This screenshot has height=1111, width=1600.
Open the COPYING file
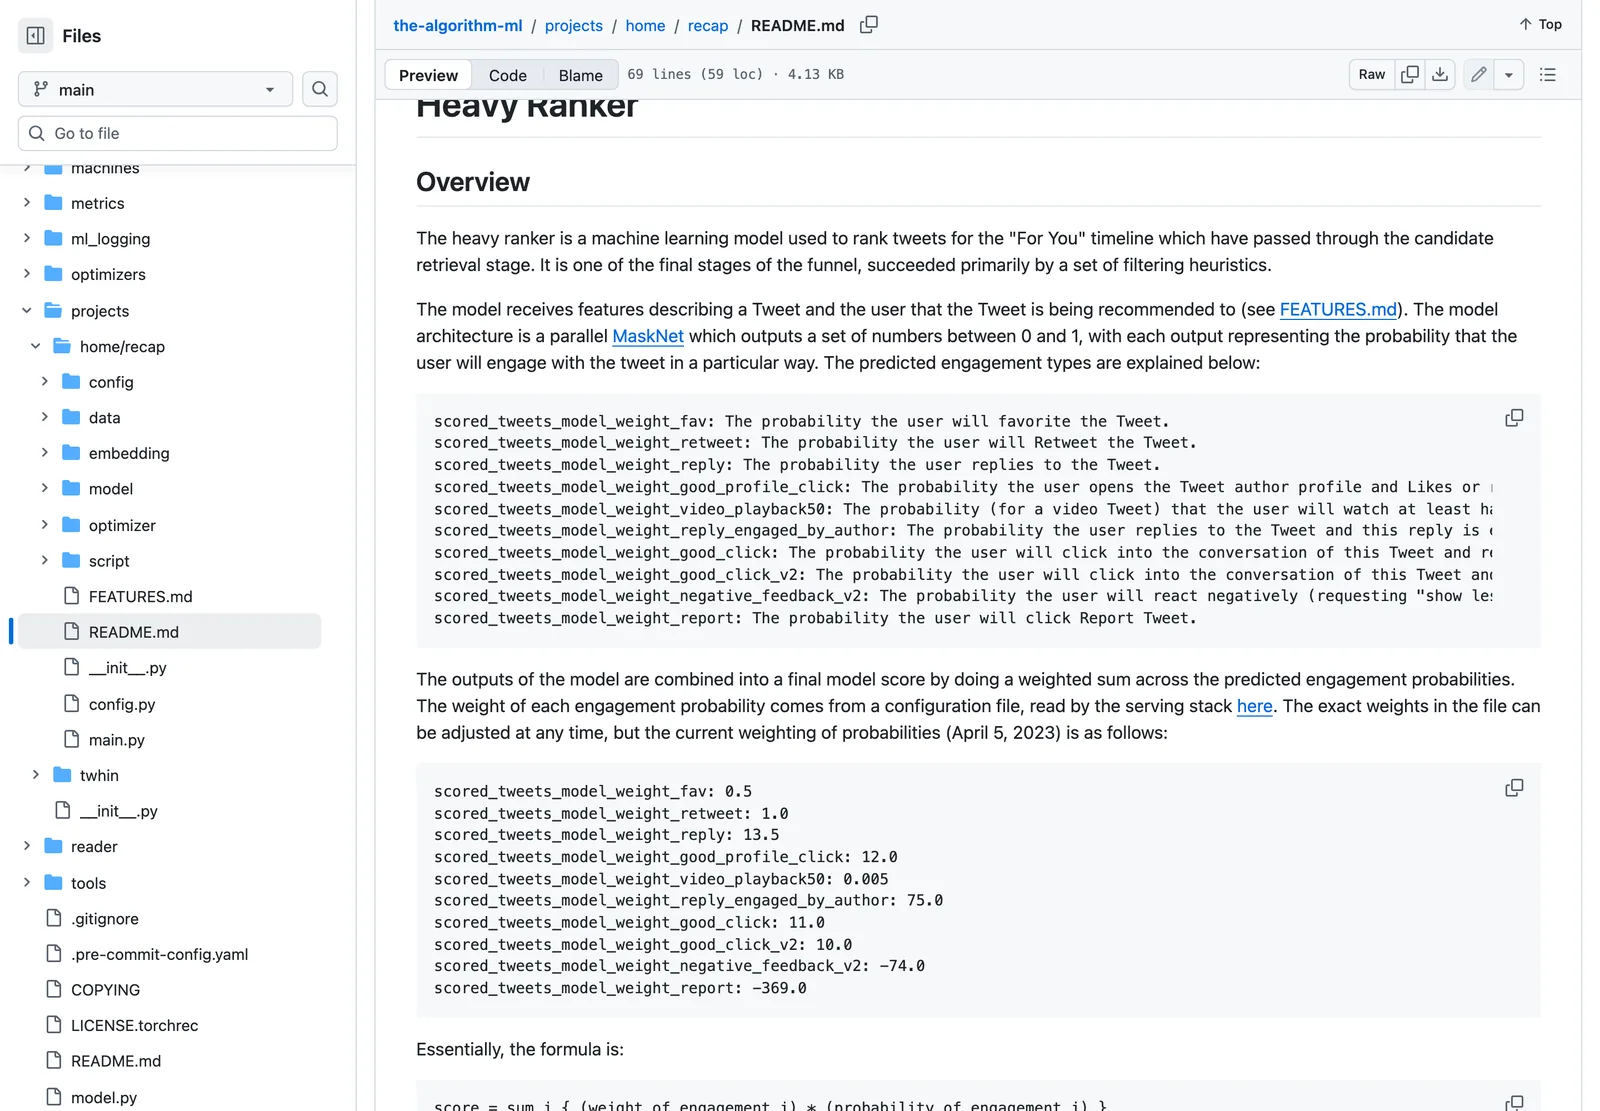click(x=105, y=990)
